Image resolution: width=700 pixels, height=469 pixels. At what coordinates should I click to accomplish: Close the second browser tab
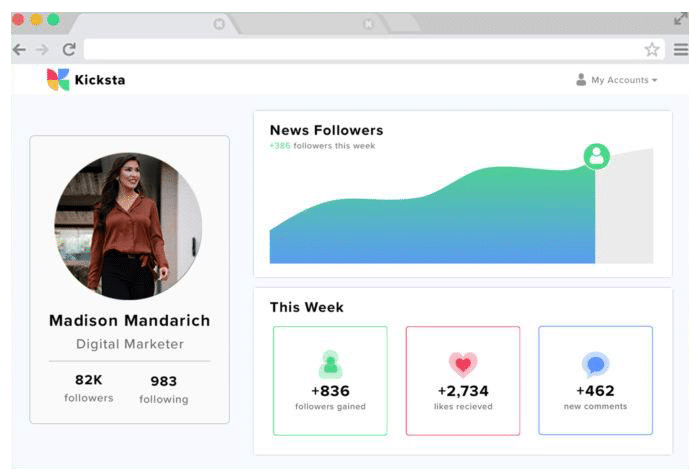368,24
